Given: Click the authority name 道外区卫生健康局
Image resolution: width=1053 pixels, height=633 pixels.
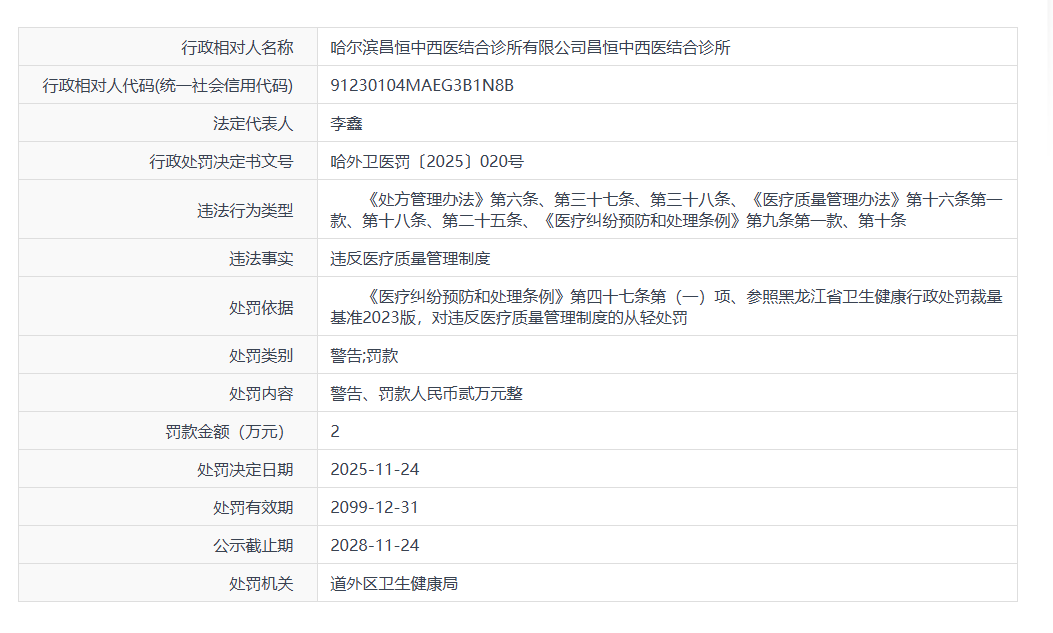Looking at the screenshot, I should (x=394, y=583).
